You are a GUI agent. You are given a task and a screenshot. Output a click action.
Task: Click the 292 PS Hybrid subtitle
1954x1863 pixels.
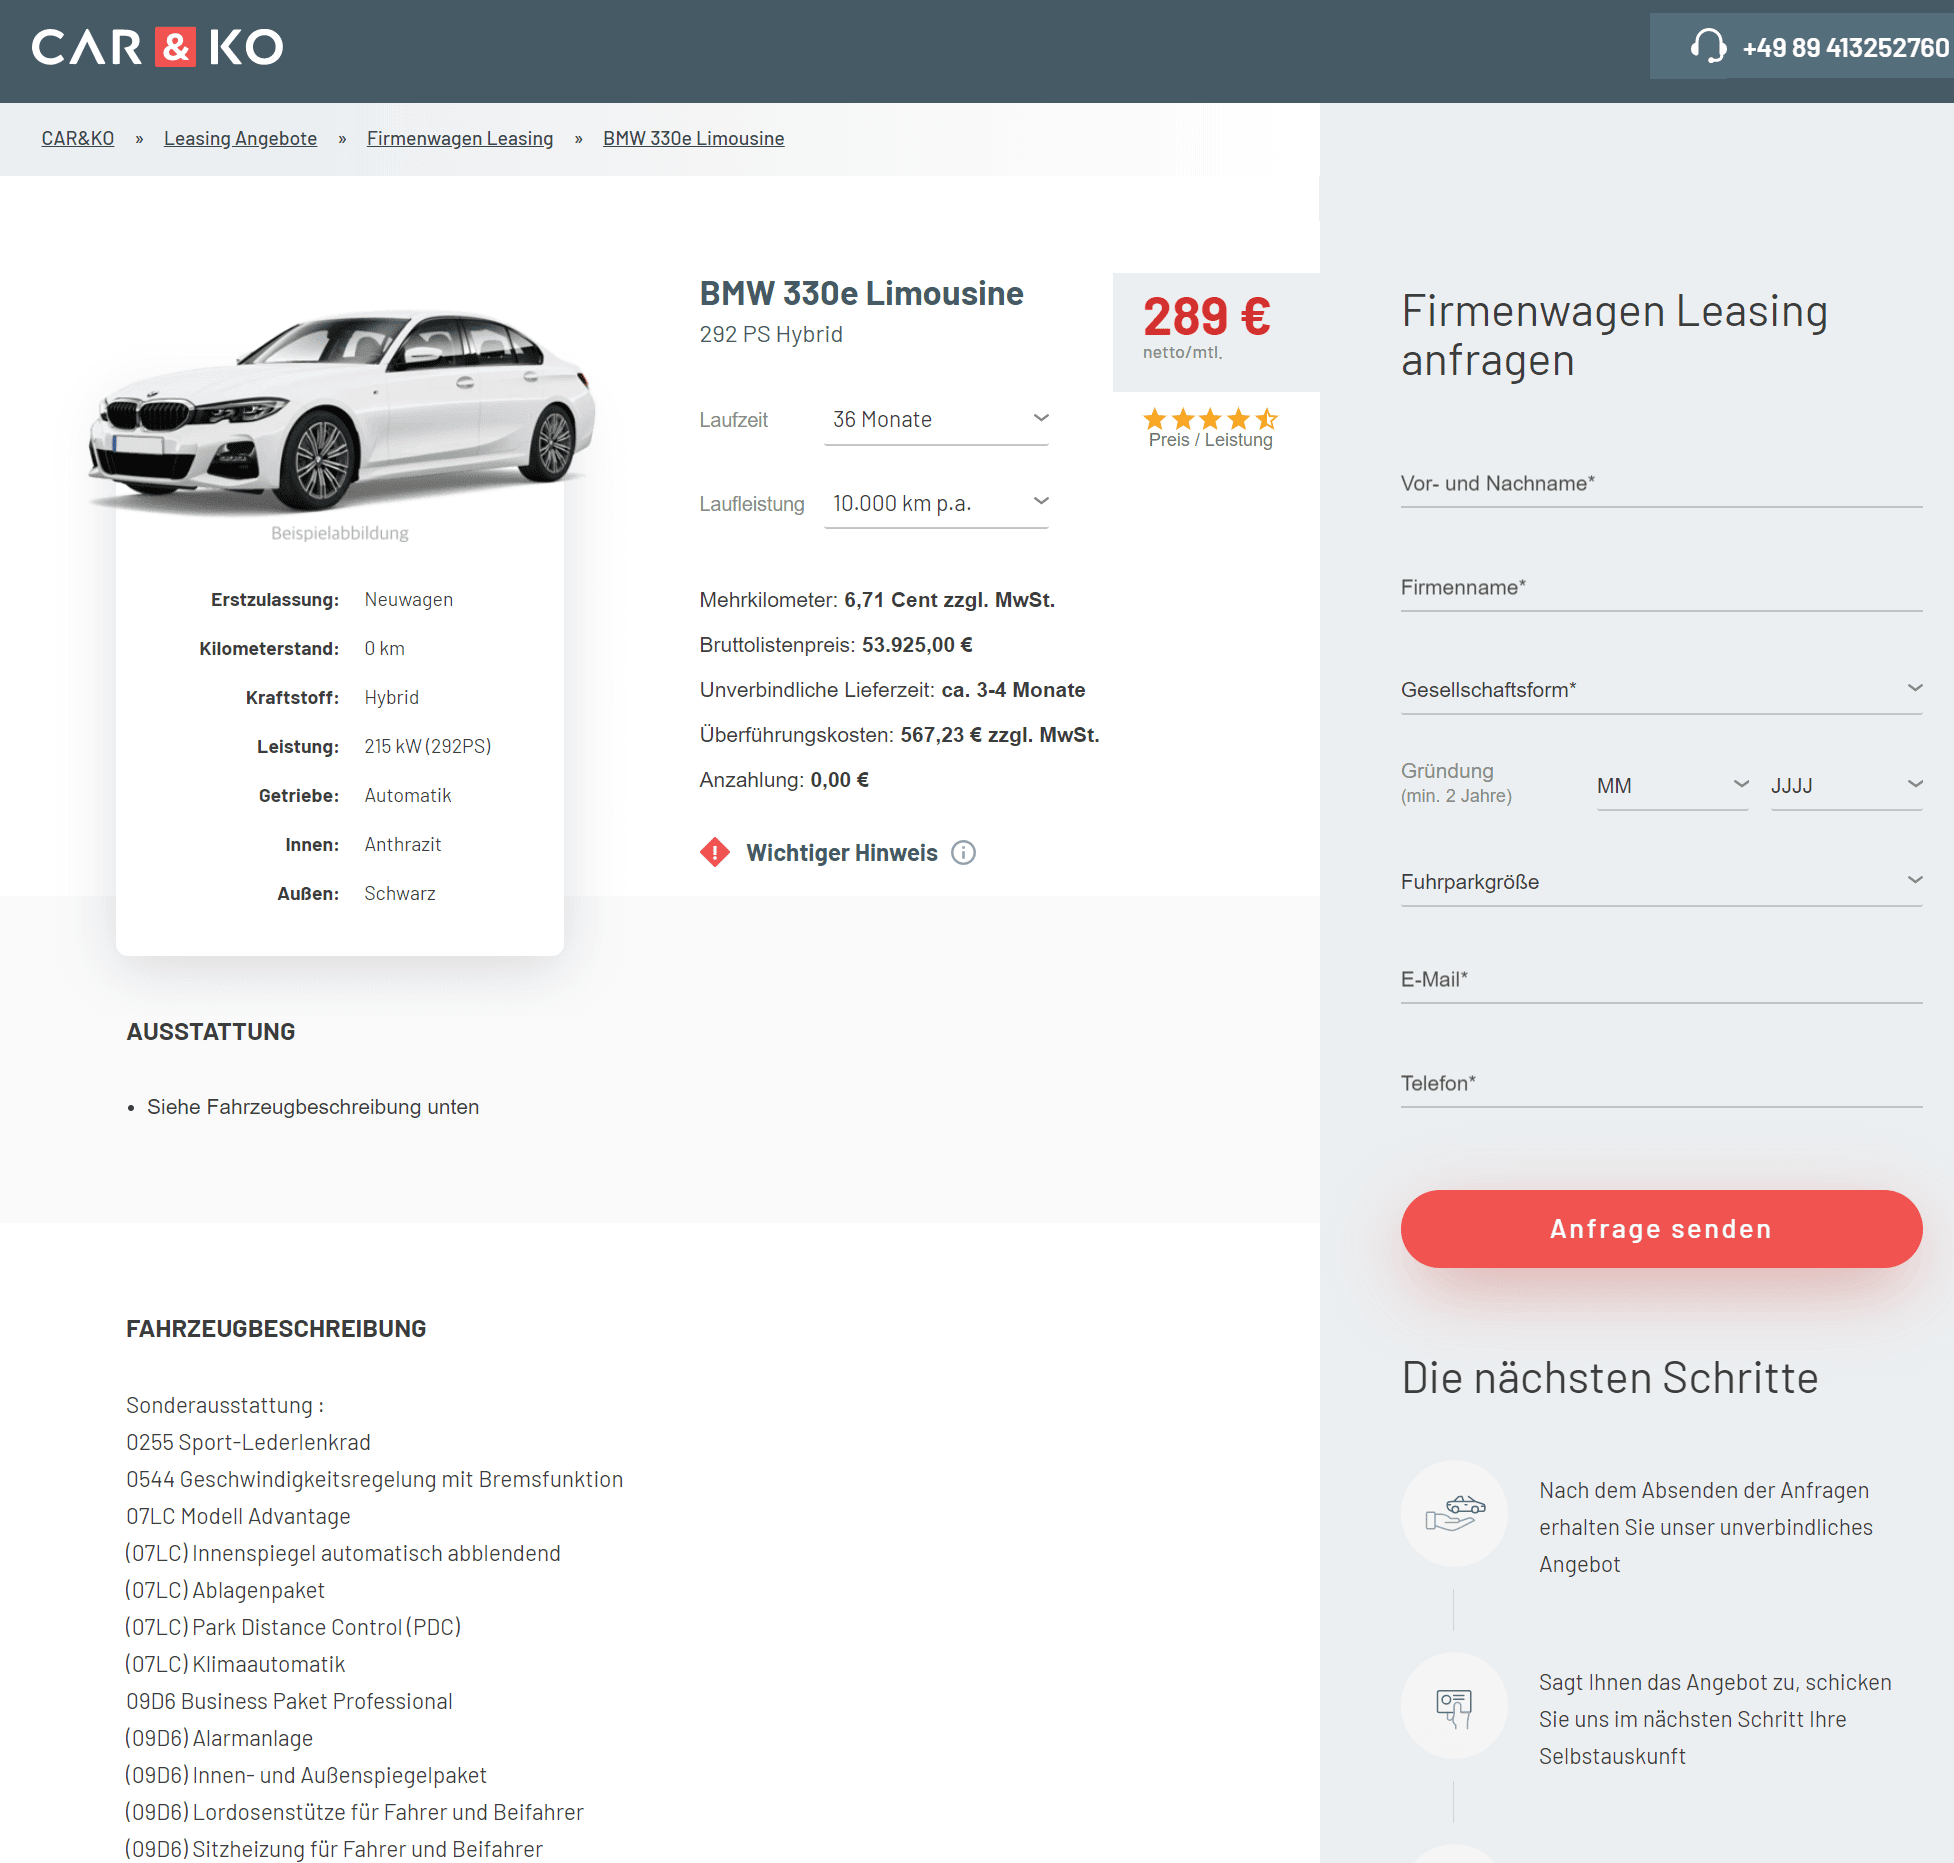tap(771, 335)
